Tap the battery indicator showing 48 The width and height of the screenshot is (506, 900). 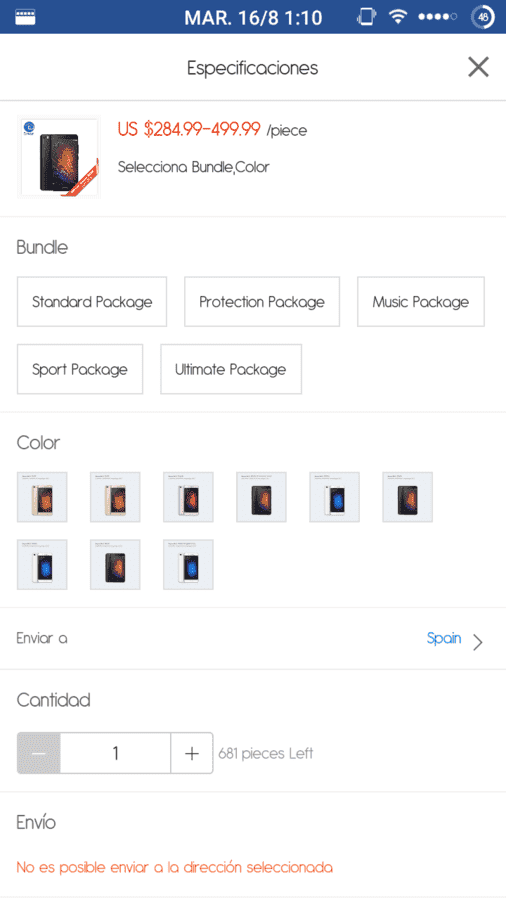point(482,17)
